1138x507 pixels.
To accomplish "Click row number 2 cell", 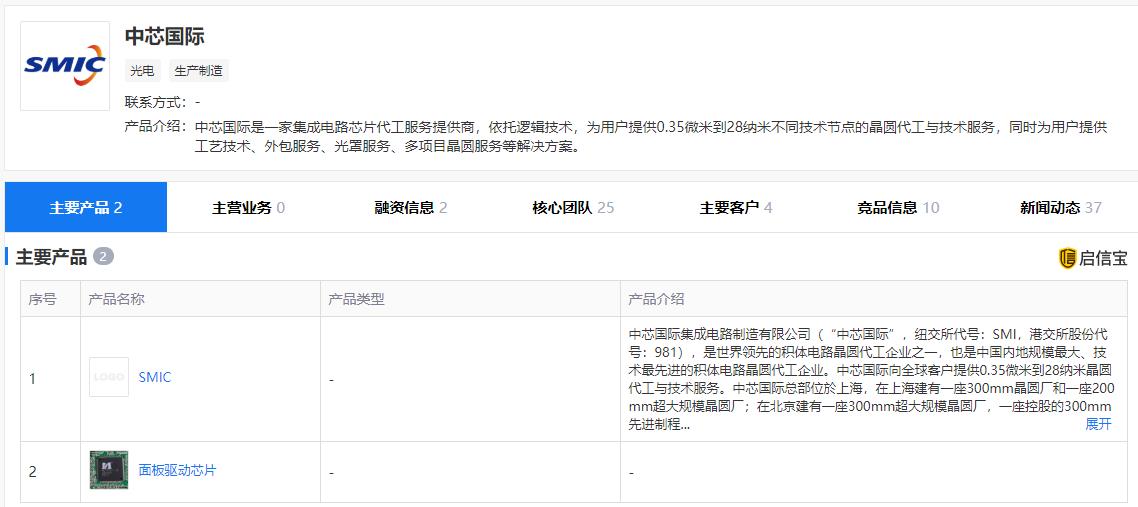I will 50,471.
